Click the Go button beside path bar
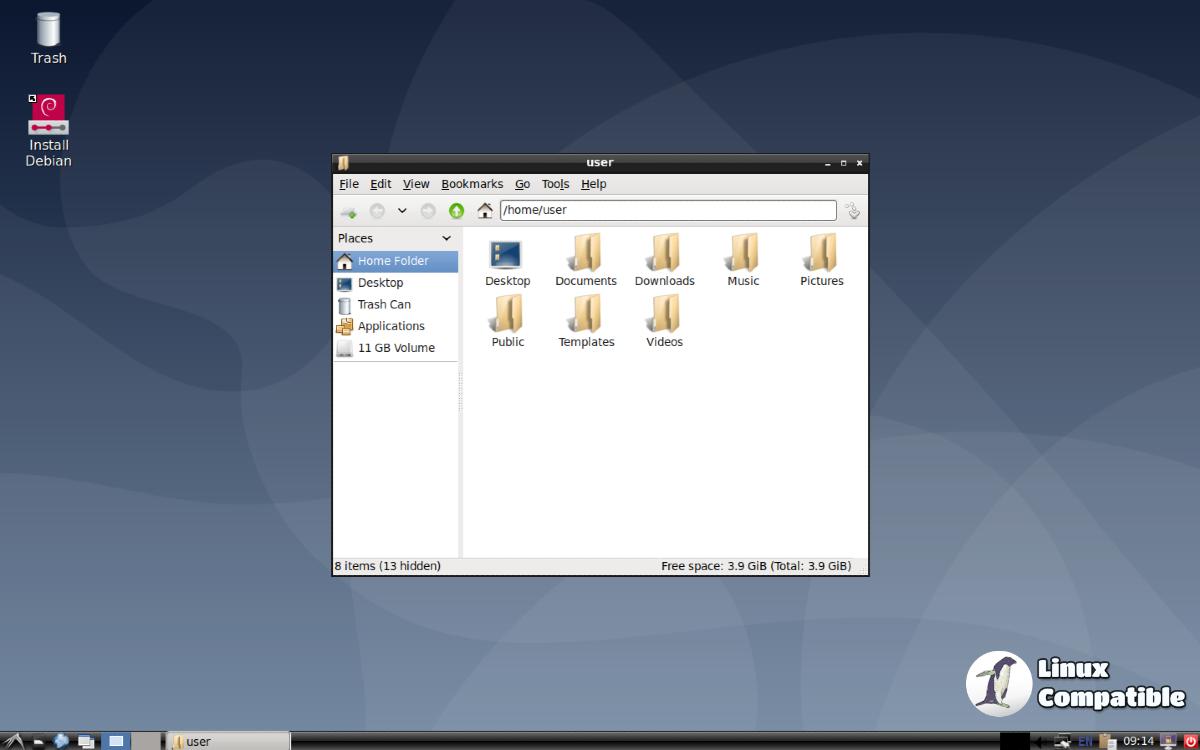 coord(852,211)
